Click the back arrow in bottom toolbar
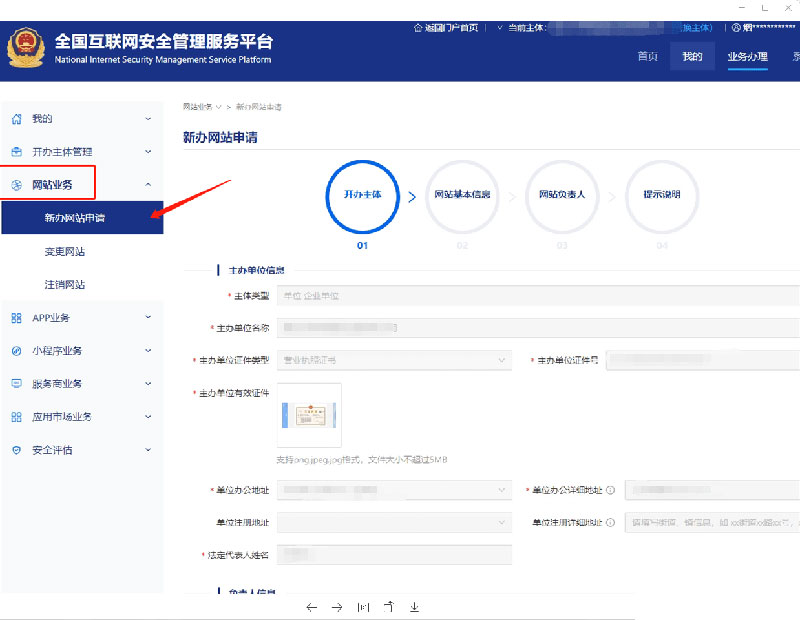This screenshot has width=800, height=620. coord(311,607)
